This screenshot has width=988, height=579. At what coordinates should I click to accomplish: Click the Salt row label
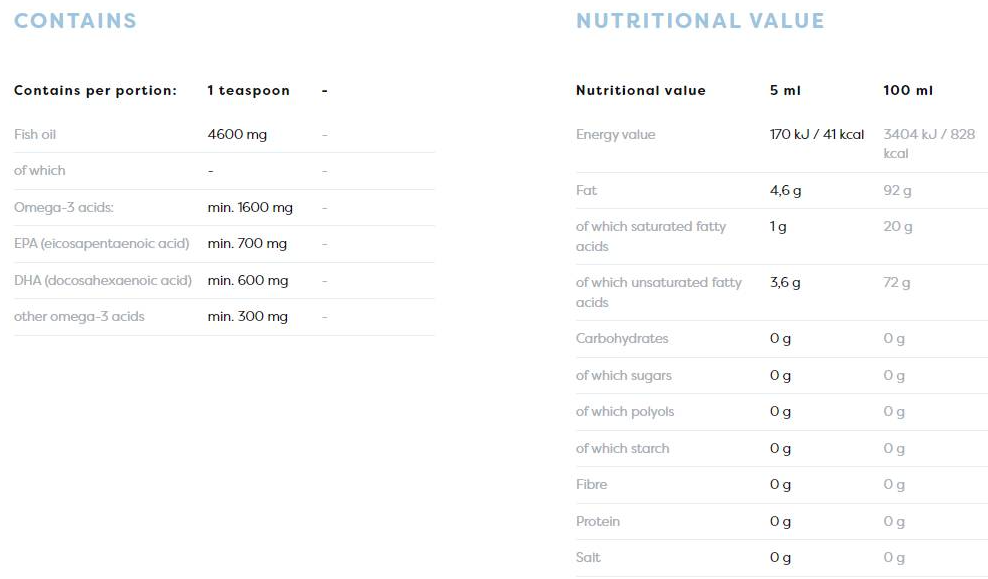(588, 557)
